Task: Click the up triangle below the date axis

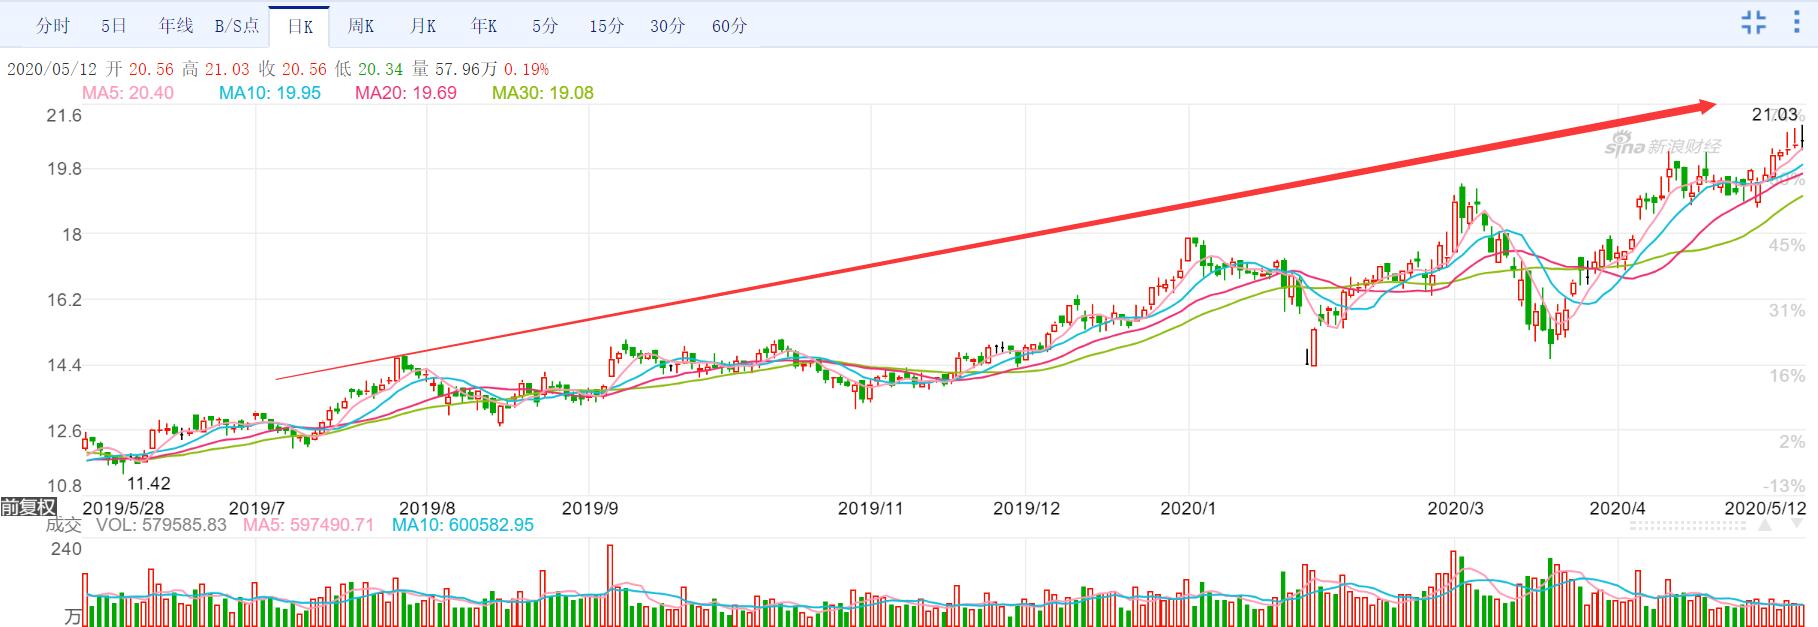Action: tap(1765, 525)
